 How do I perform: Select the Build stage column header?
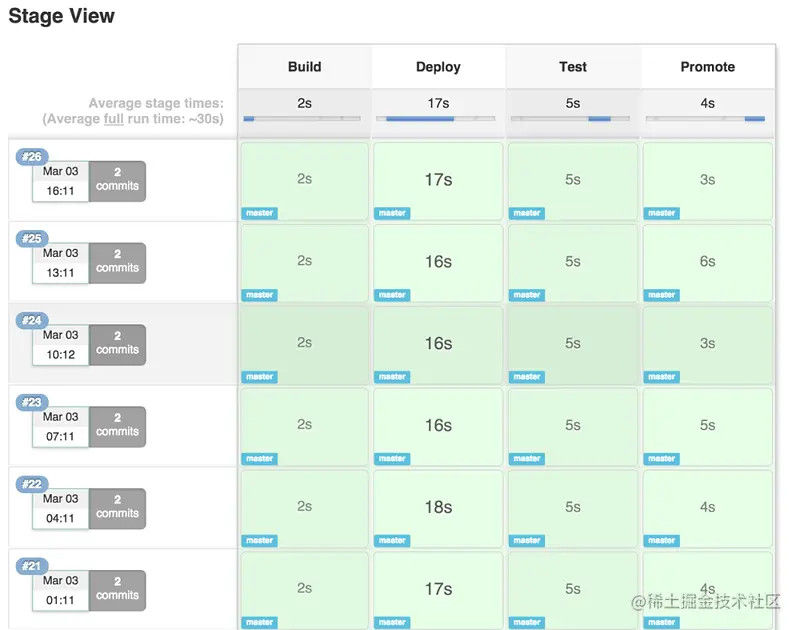pos(305,67)
